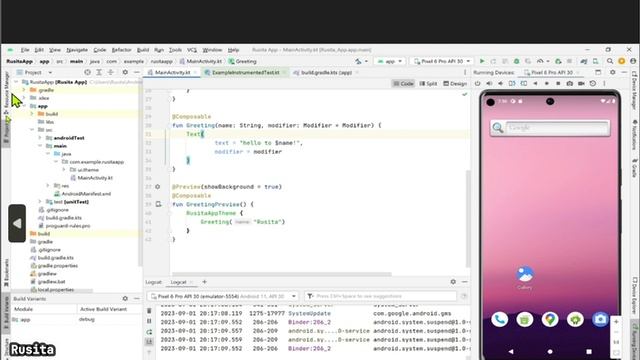
Task: Expand androidTest folder
Action: point(40,138)
